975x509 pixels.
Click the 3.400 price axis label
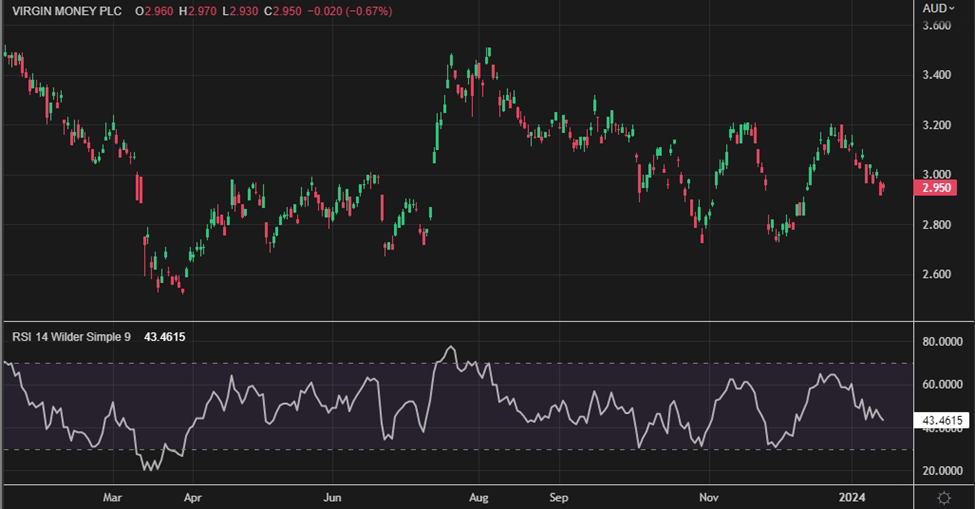[x=936, y=75]
